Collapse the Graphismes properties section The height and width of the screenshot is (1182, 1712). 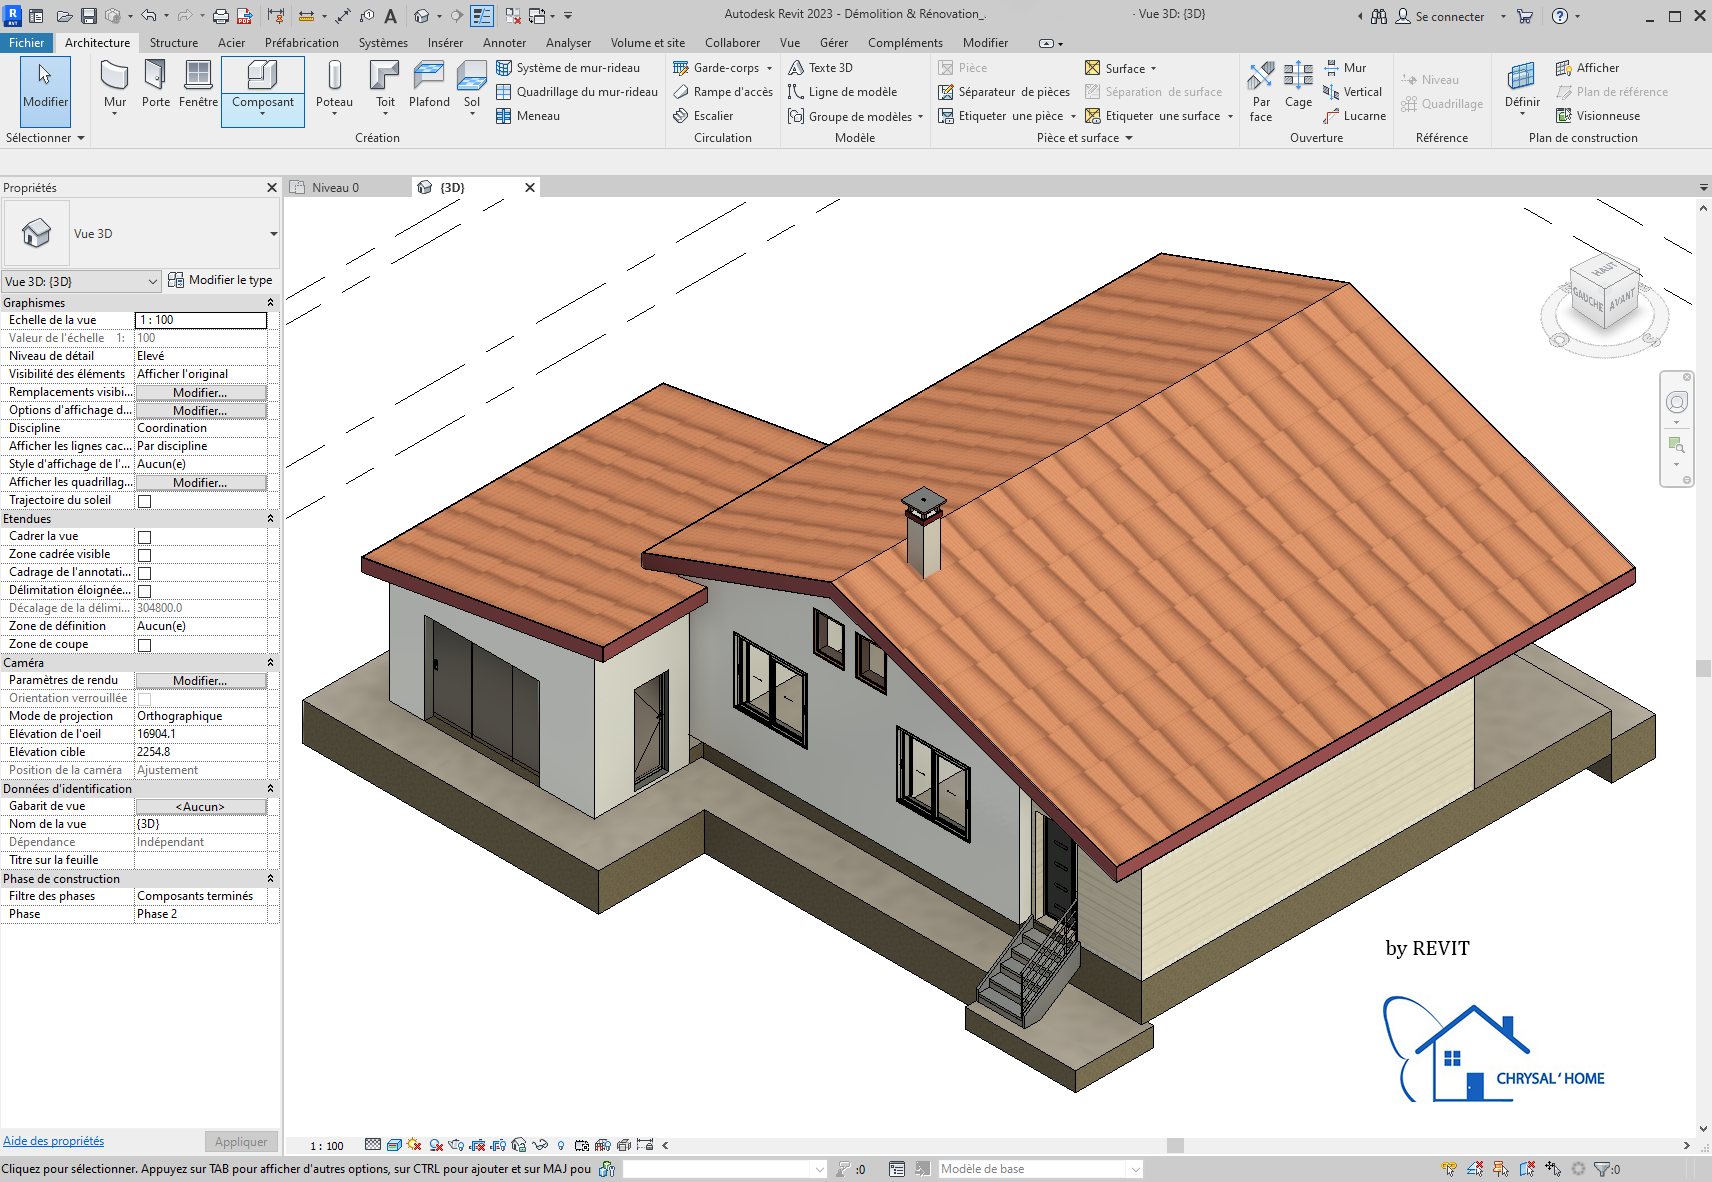[270, 303]
